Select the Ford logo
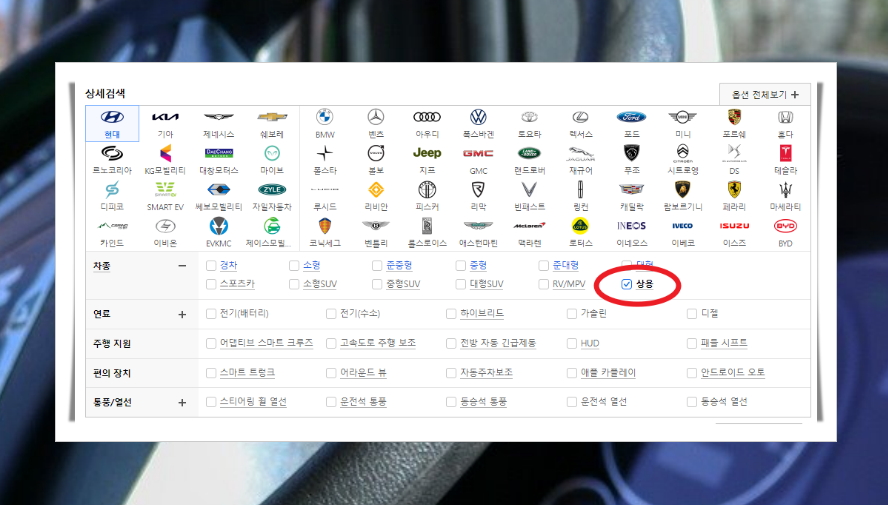Image resolution: width=888 pixels, height=505 pixels. coord(631,117)
